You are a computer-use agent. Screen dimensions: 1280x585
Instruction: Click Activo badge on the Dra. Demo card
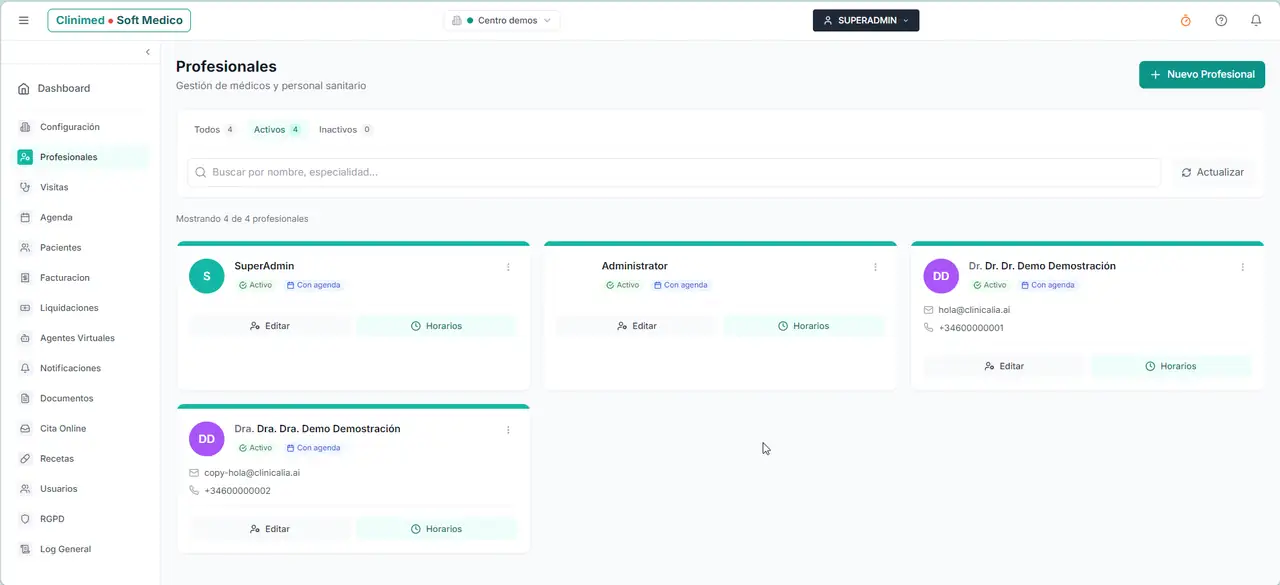click(256, 448)
